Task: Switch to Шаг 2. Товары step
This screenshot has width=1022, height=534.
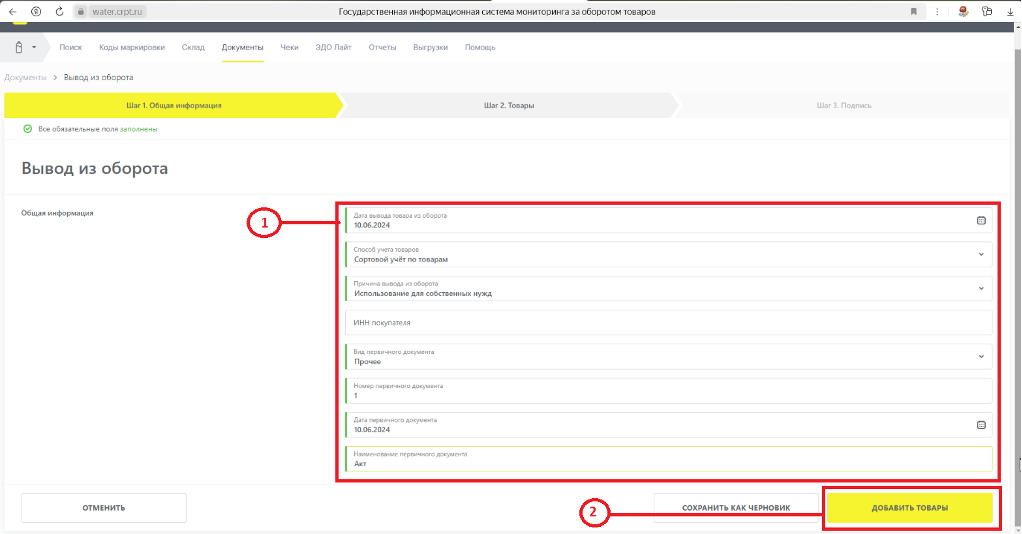Action: click(509, 105)
